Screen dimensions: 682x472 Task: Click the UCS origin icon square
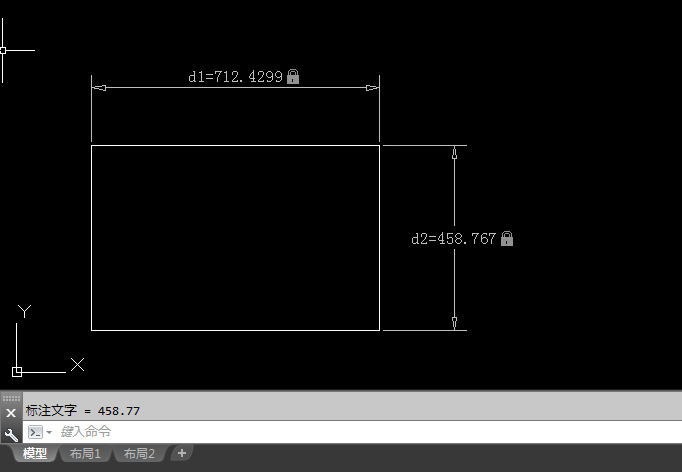[x=17, y=372]
